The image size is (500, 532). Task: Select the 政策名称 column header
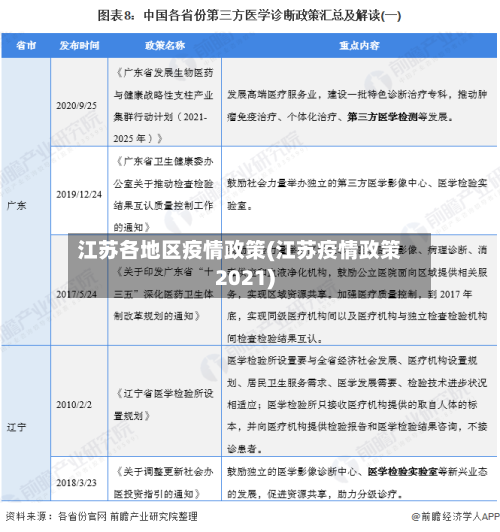tap(165, 45)
